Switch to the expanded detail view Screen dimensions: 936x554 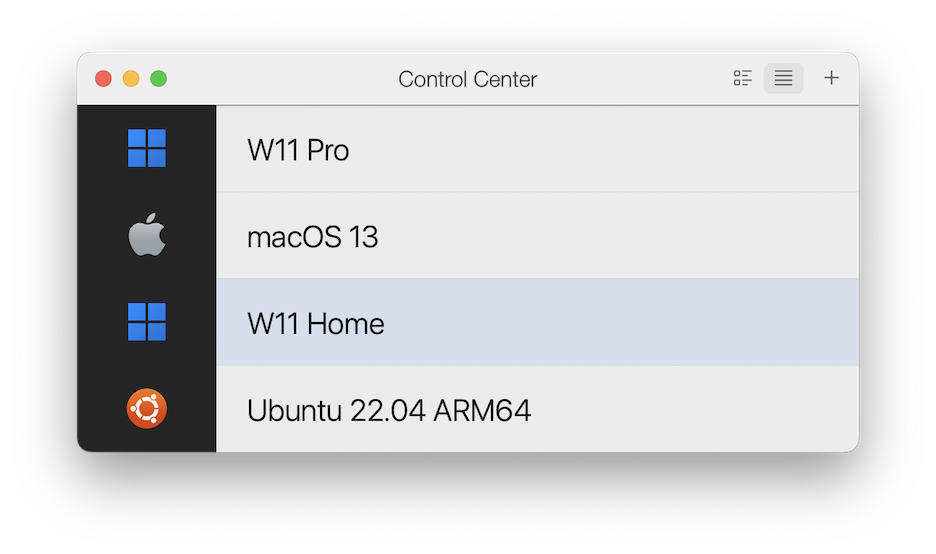point(742,78)
